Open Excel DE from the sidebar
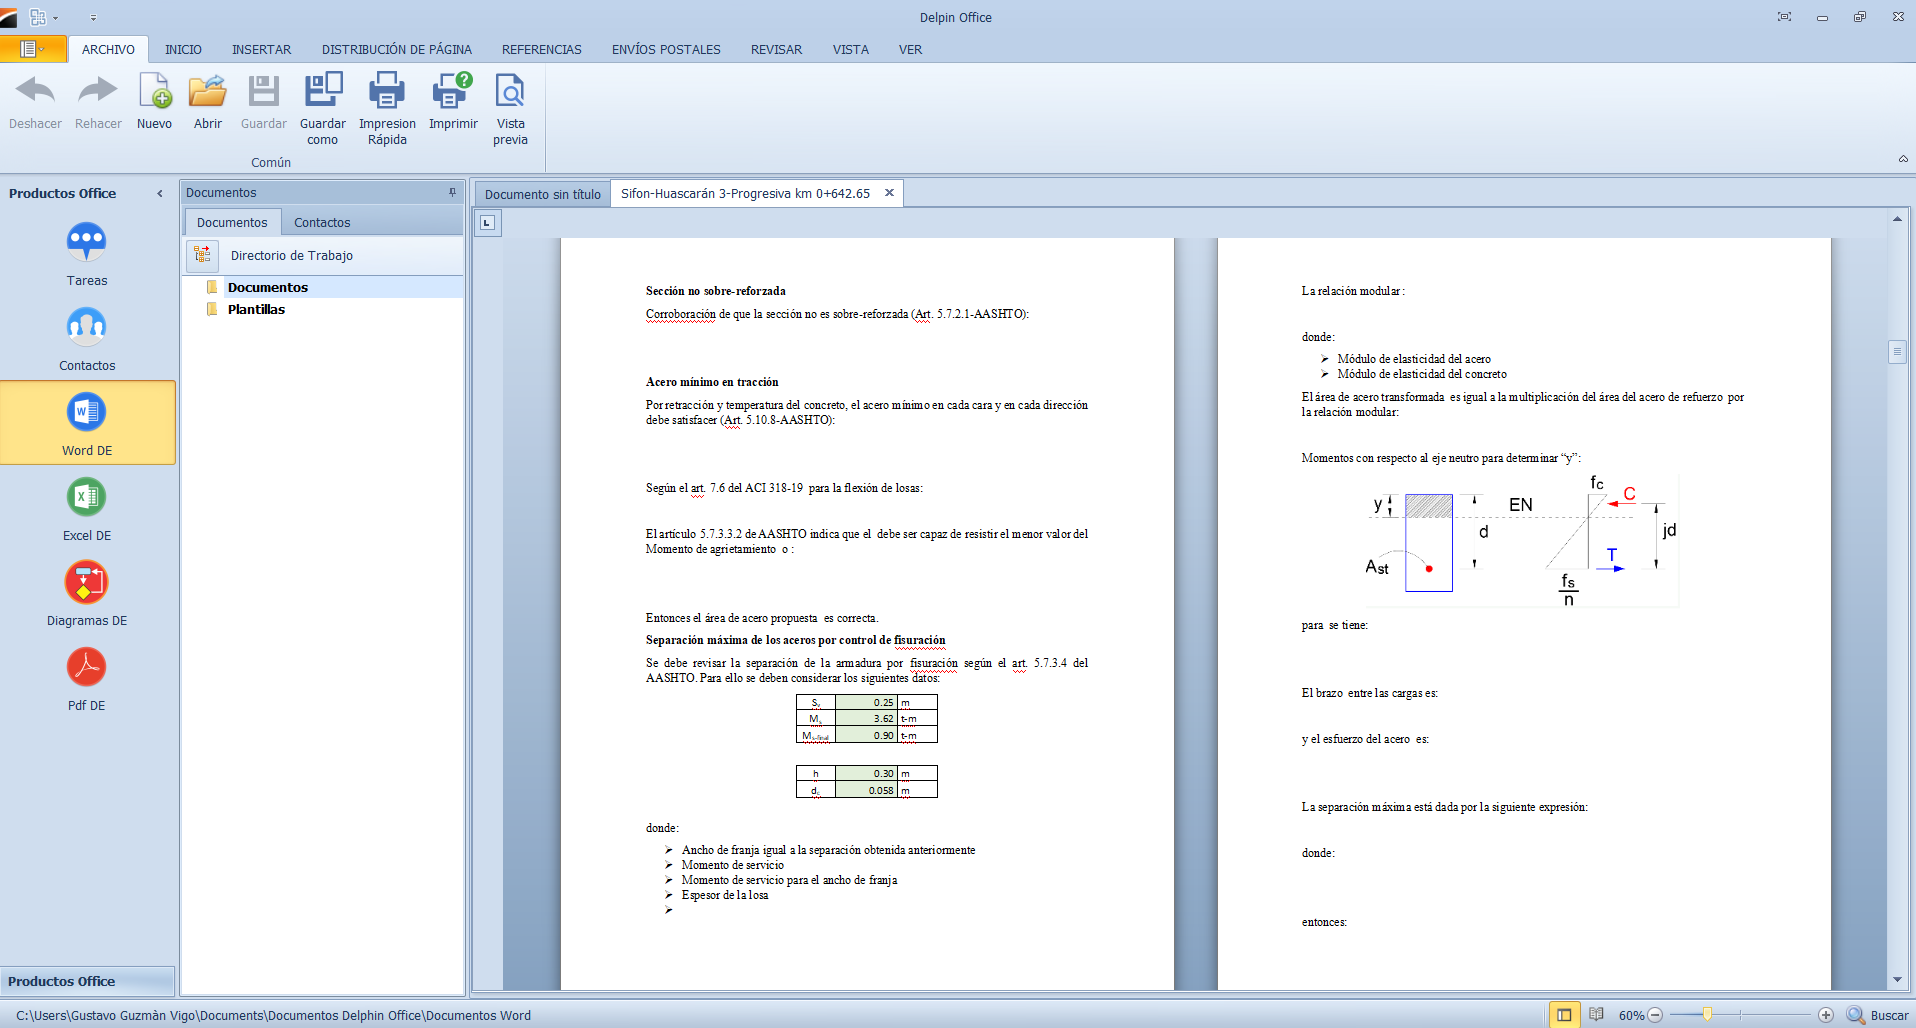The width and height of the screenshot is (1916, 1028). [x=87, y=497]
